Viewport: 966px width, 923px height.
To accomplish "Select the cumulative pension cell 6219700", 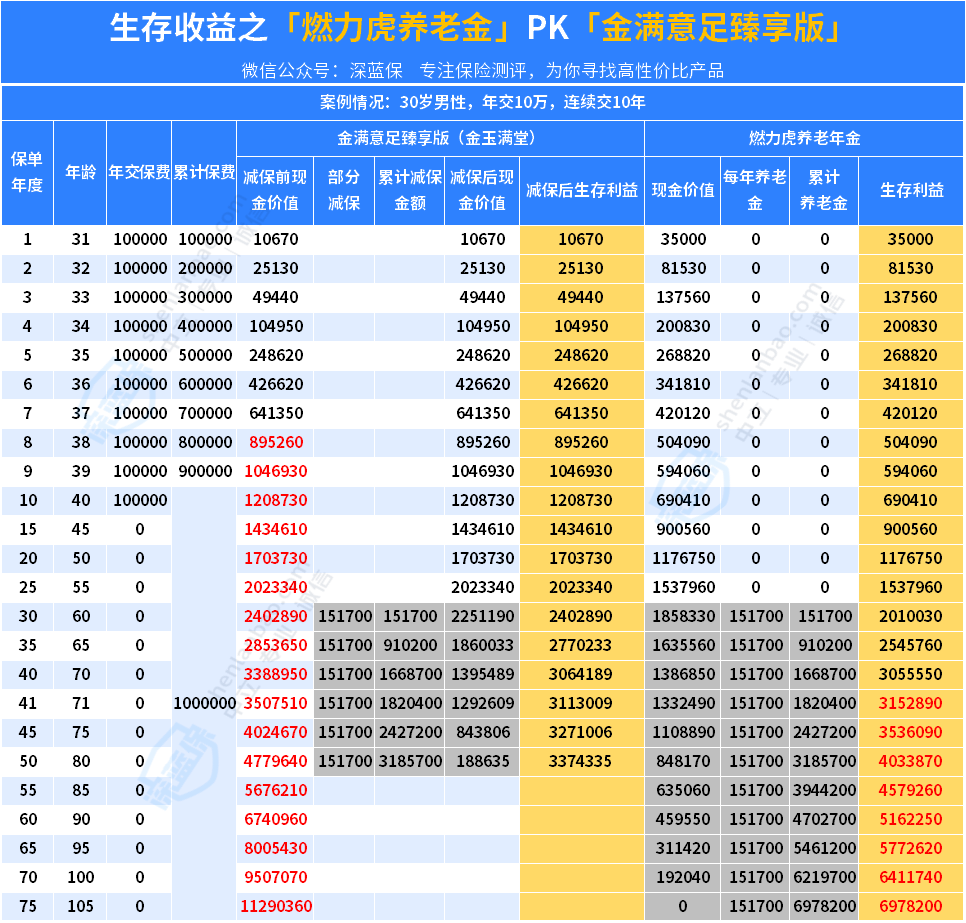I will pyautogui.click(x=824, y=877).
